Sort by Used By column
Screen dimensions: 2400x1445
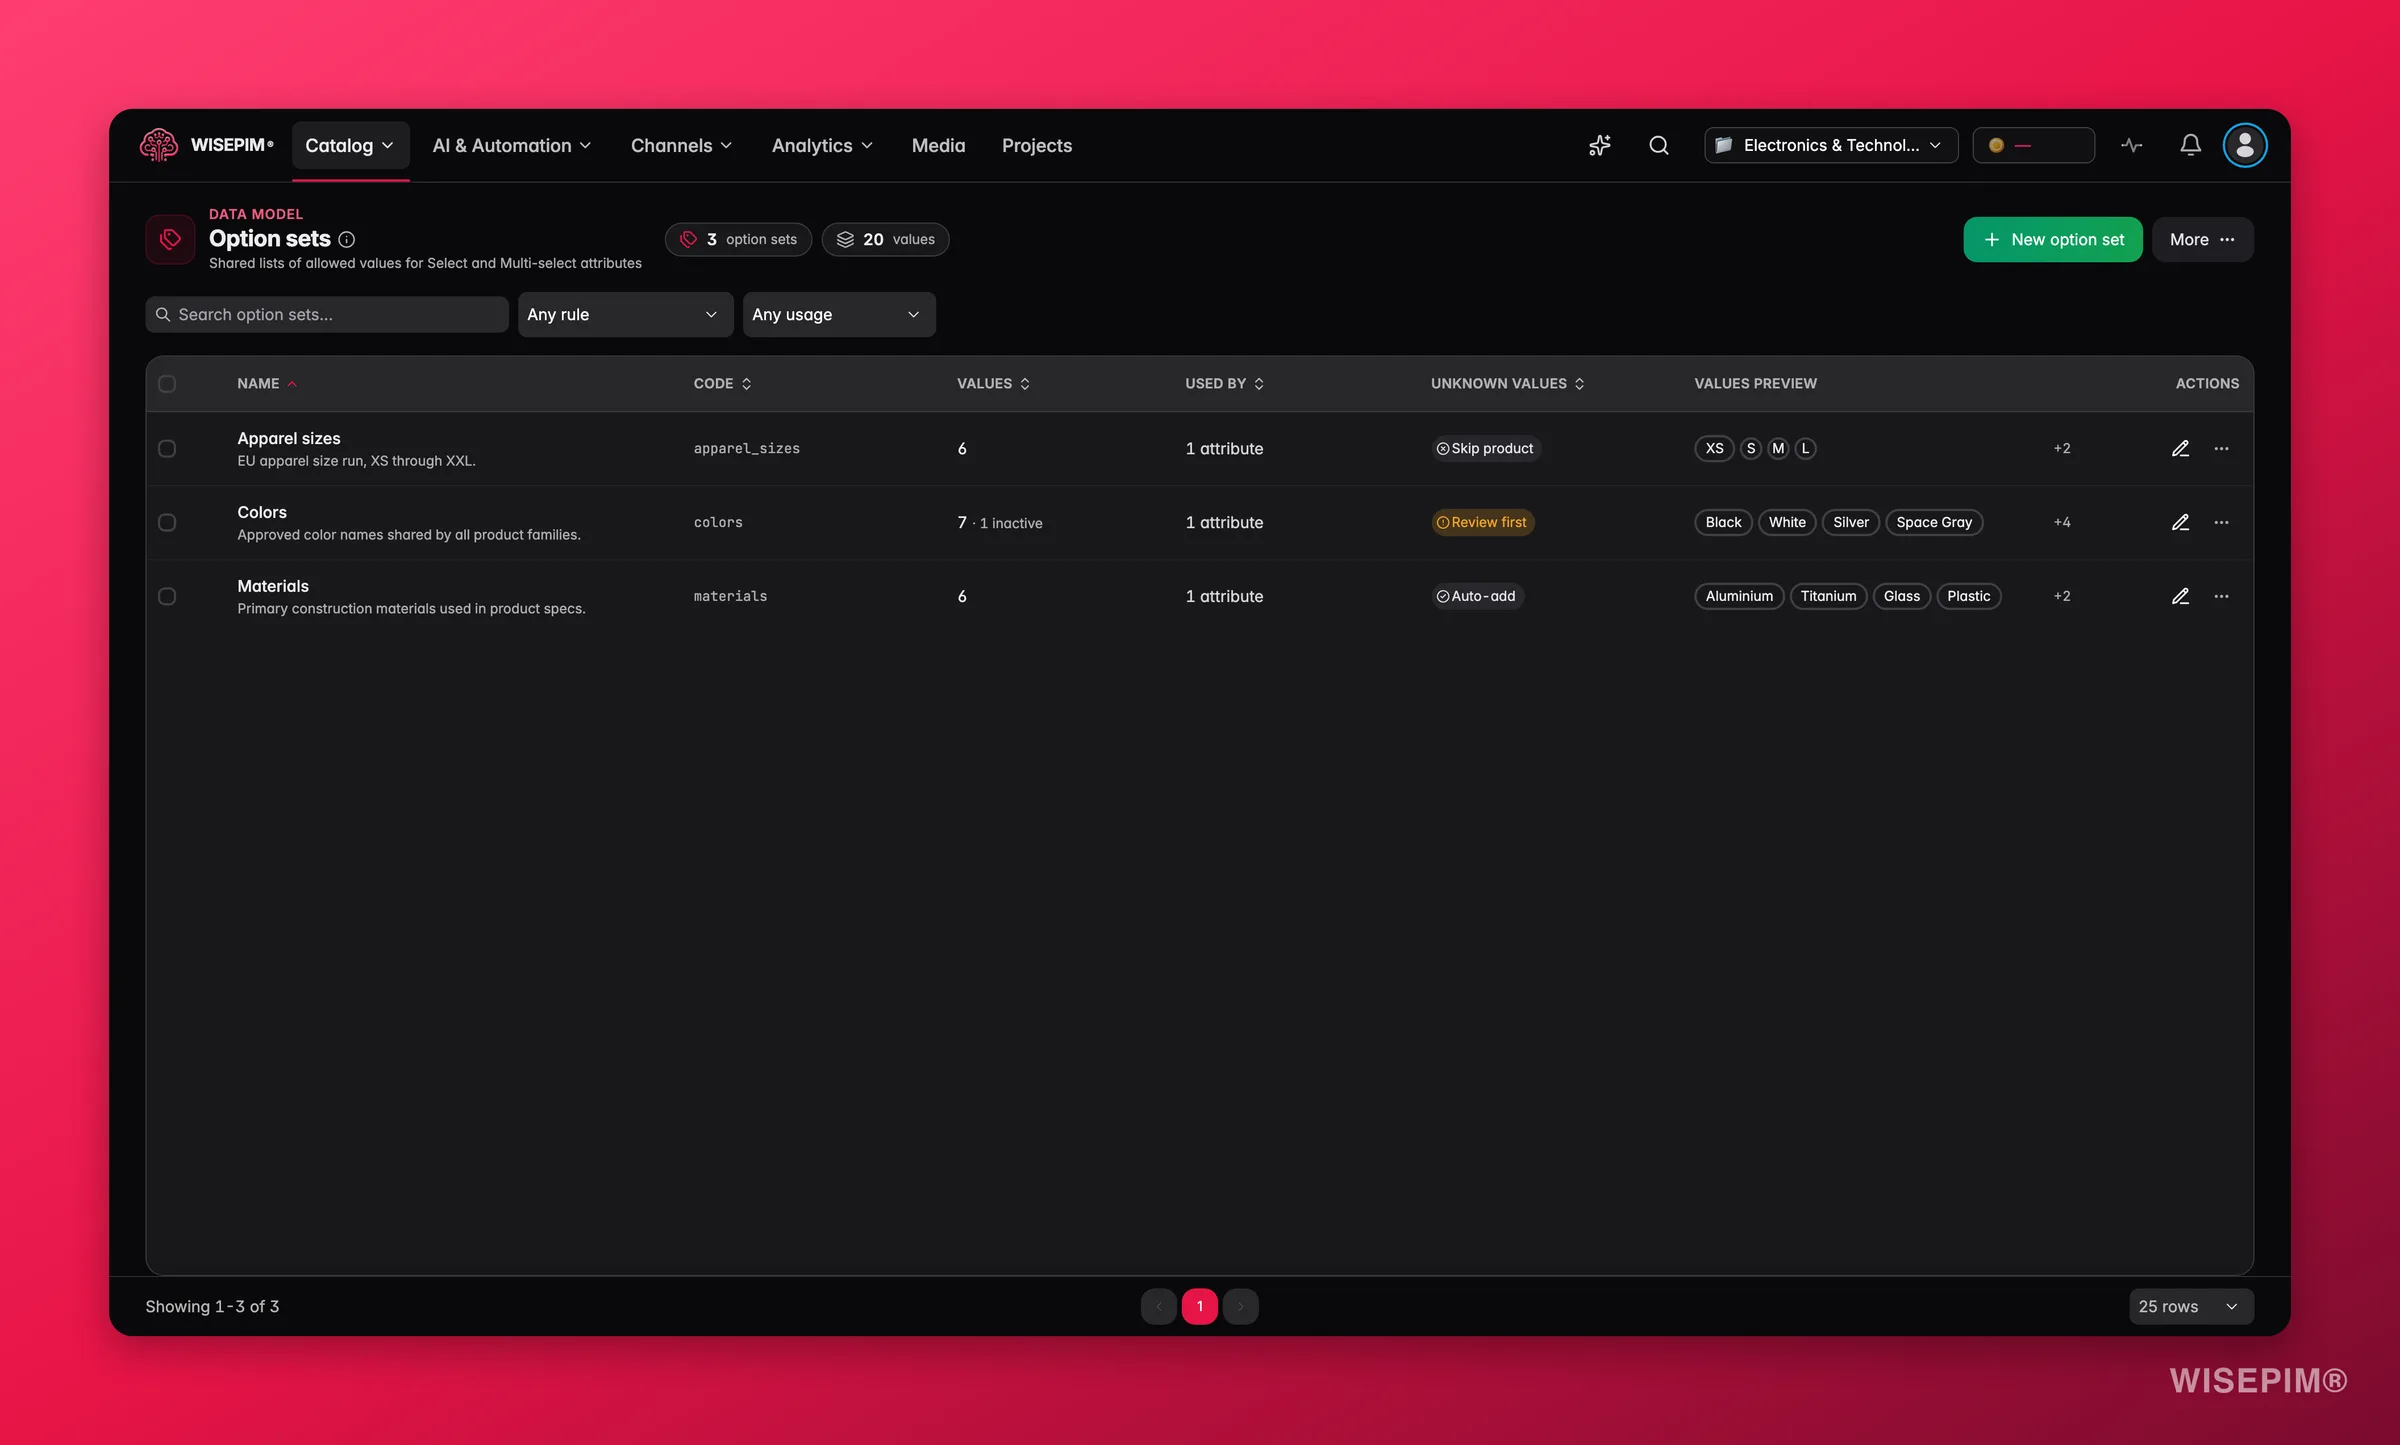[x=1225, y=384]
